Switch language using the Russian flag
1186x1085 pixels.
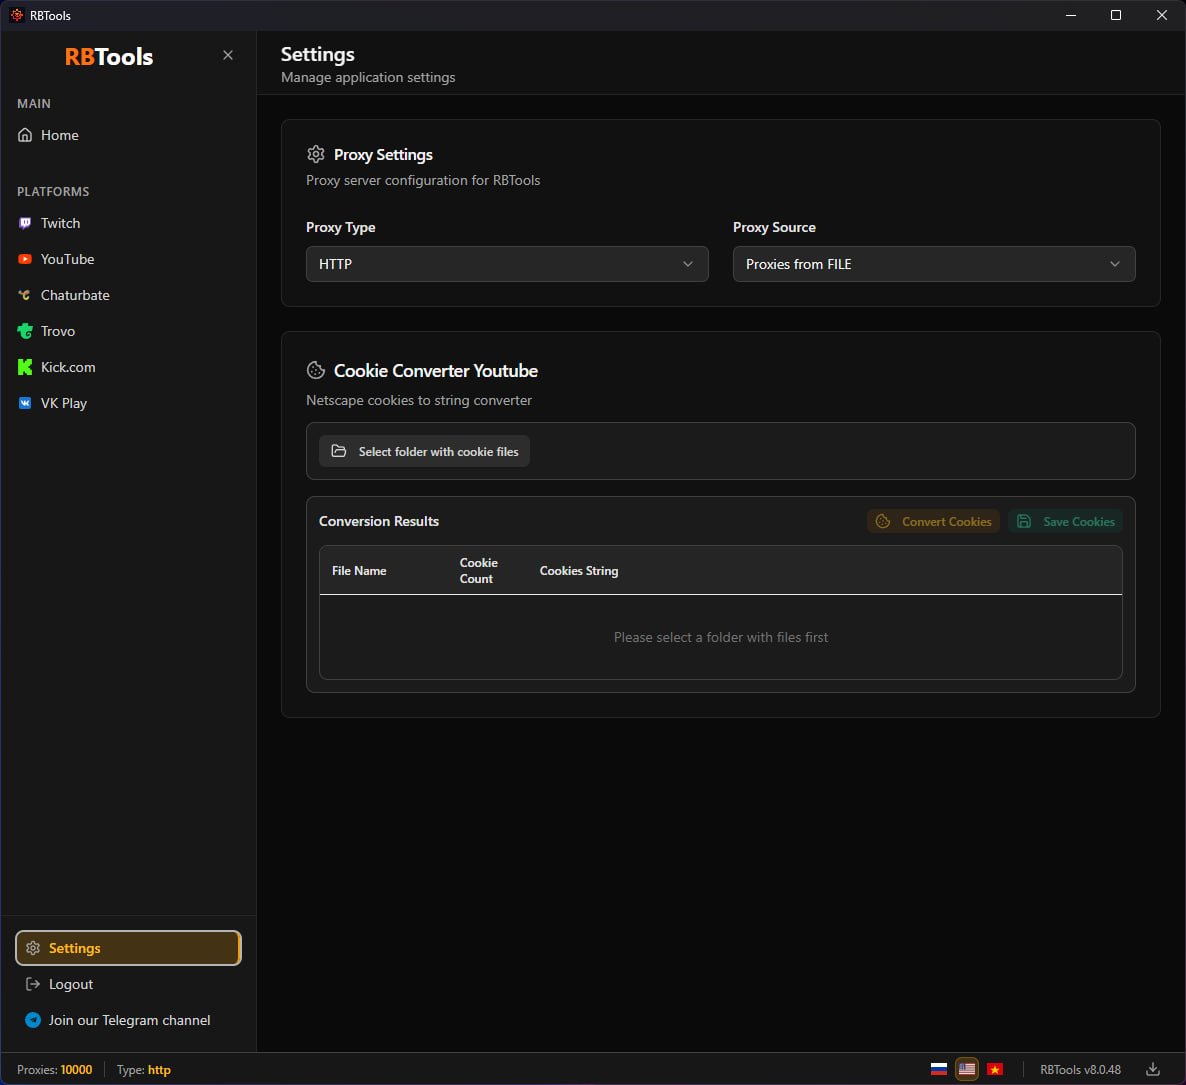pyautogui.click(x=939, y=1069)
